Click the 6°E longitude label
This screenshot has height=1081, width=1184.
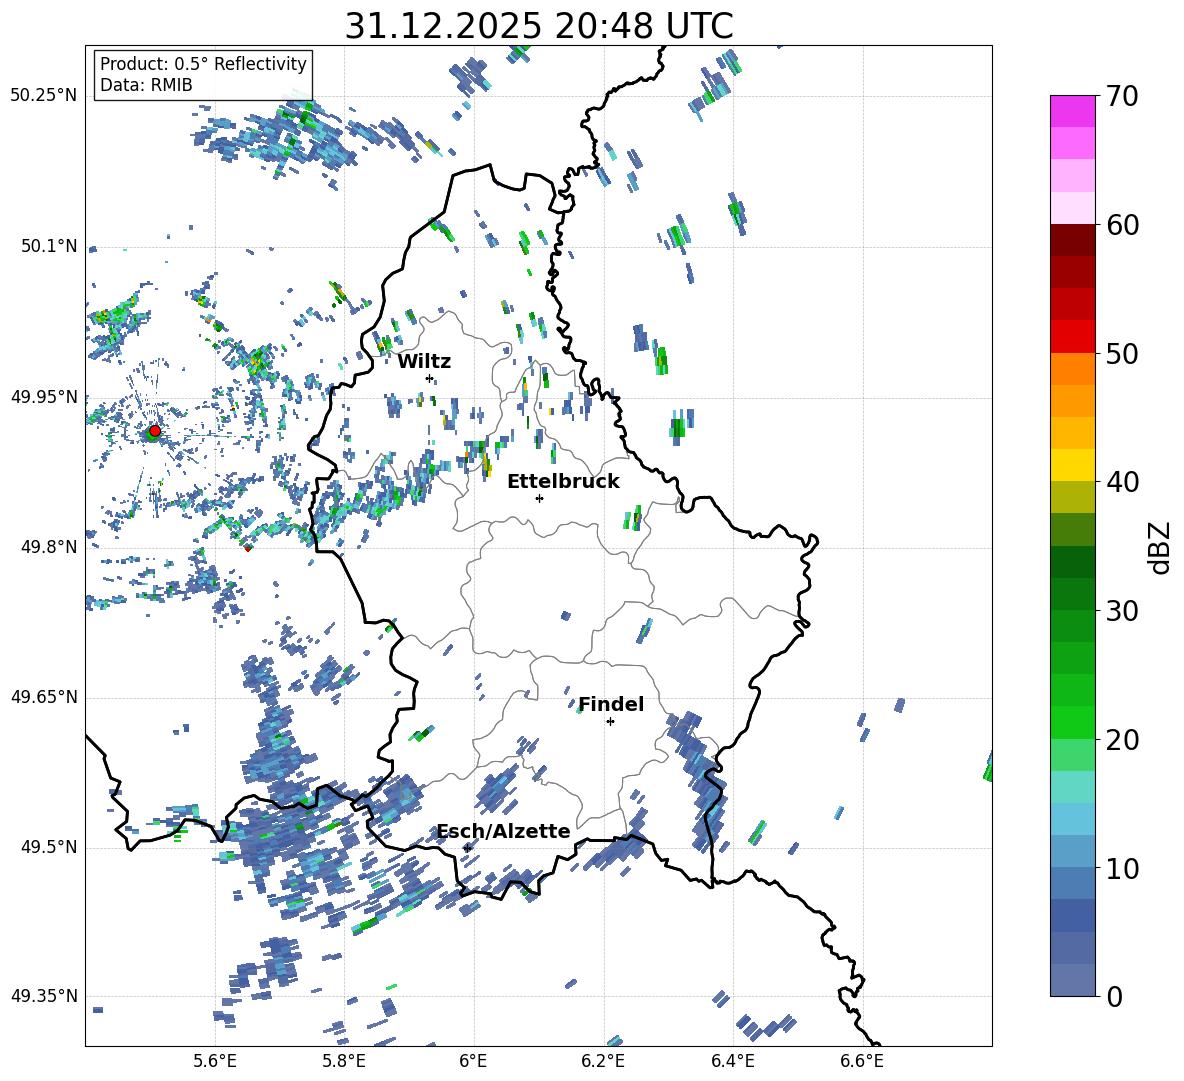pos(473,1061)
